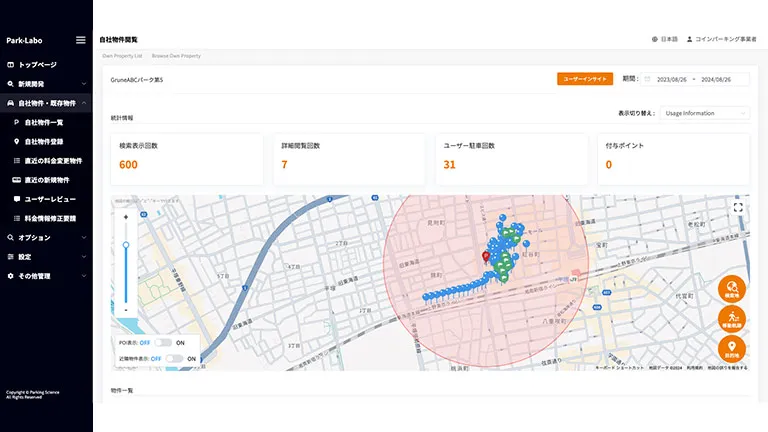This screenshot has width=768, height=432.
Task: Open the Usage Information dropdown
Action: tap(705, 113)
